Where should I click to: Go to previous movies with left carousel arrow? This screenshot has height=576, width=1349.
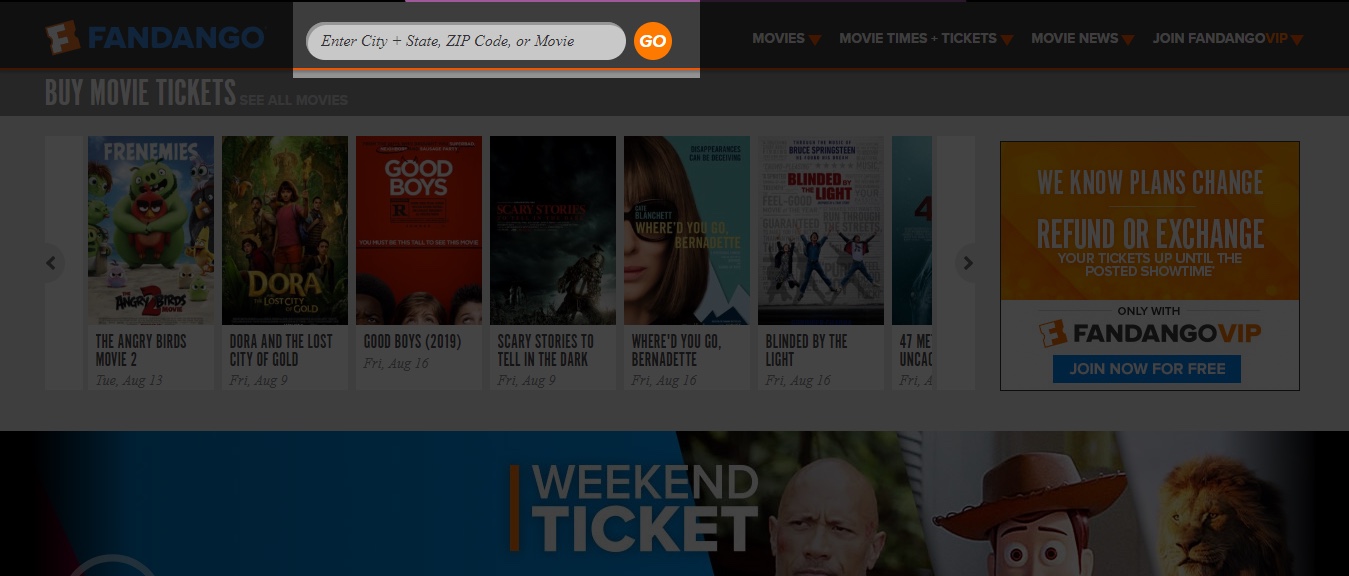click(x=50, y=263)
